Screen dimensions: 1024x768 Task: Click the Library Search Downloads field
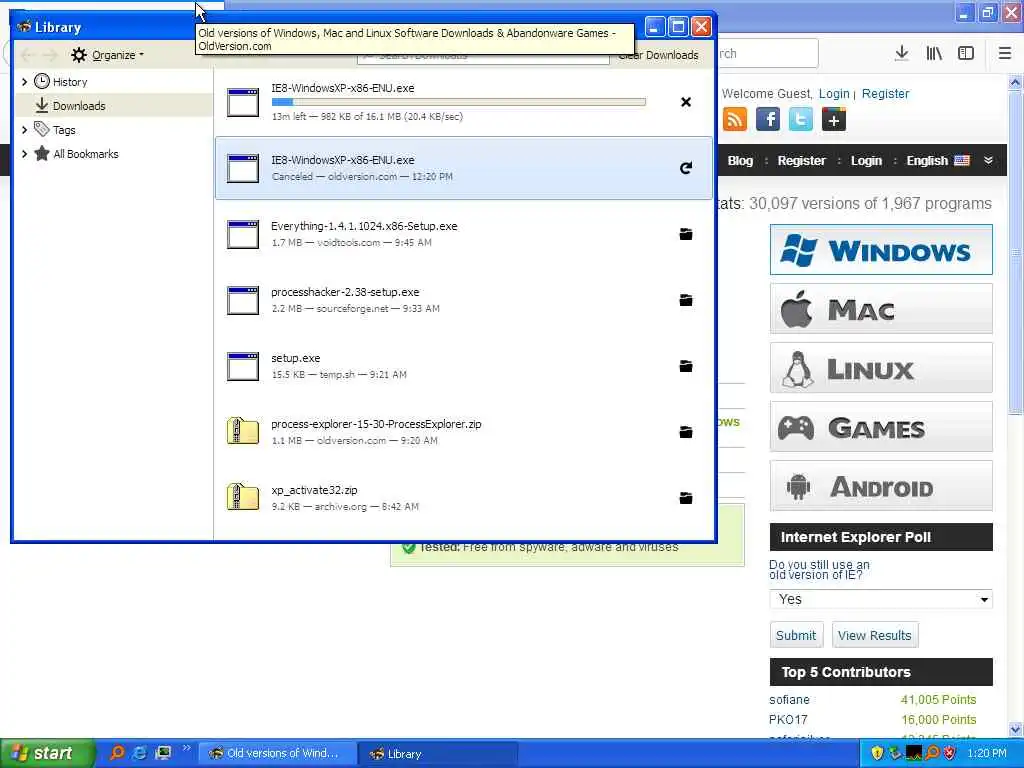[x=483, y=56]
